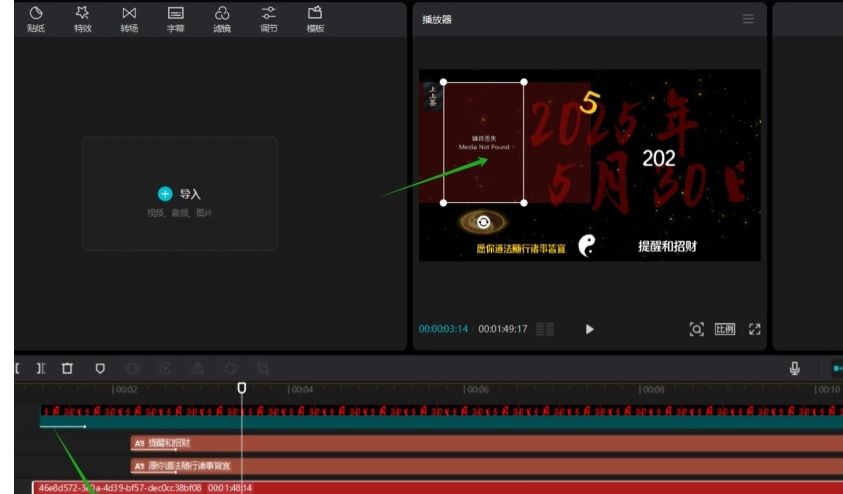Click the timeline playhead marker
Screen dimensions: 843x494
tap(242, 388)
